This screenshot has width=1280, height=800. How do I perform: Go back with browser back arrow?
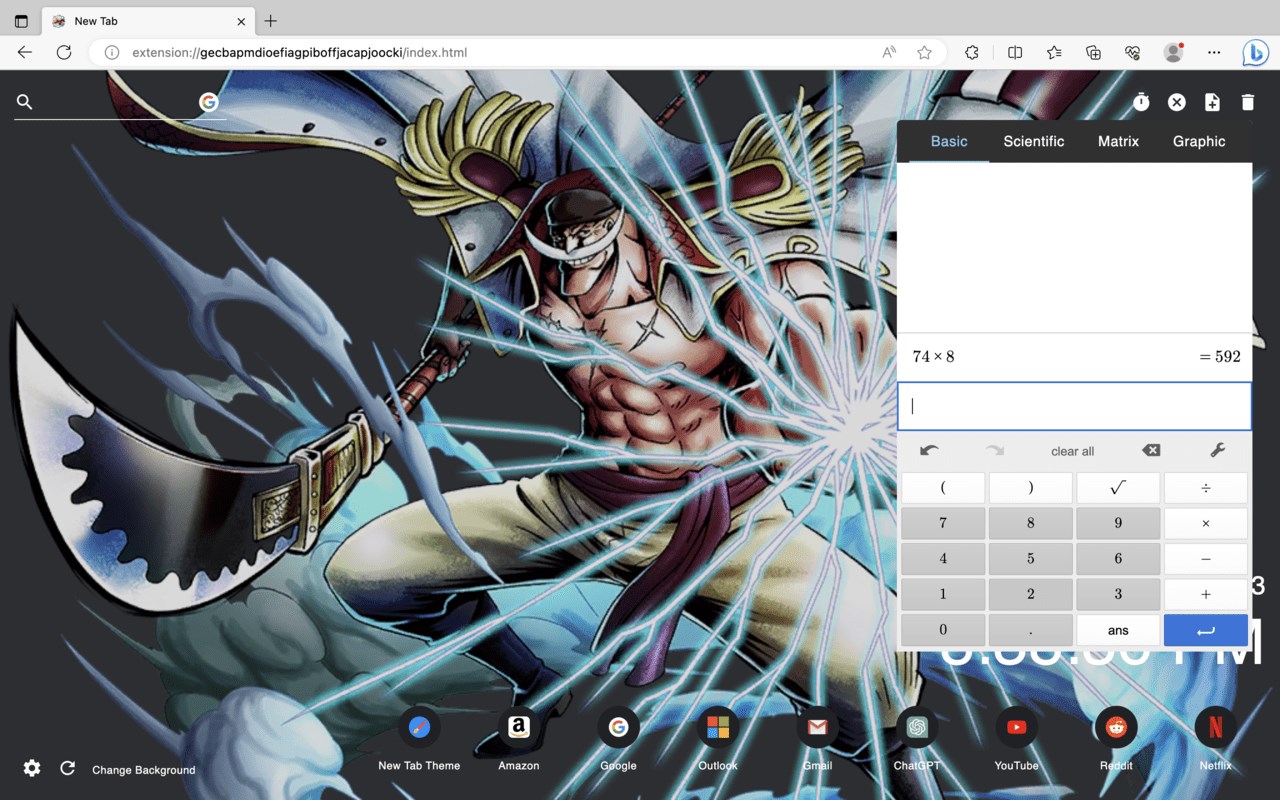pyautogui.click(x=25, y=52)
